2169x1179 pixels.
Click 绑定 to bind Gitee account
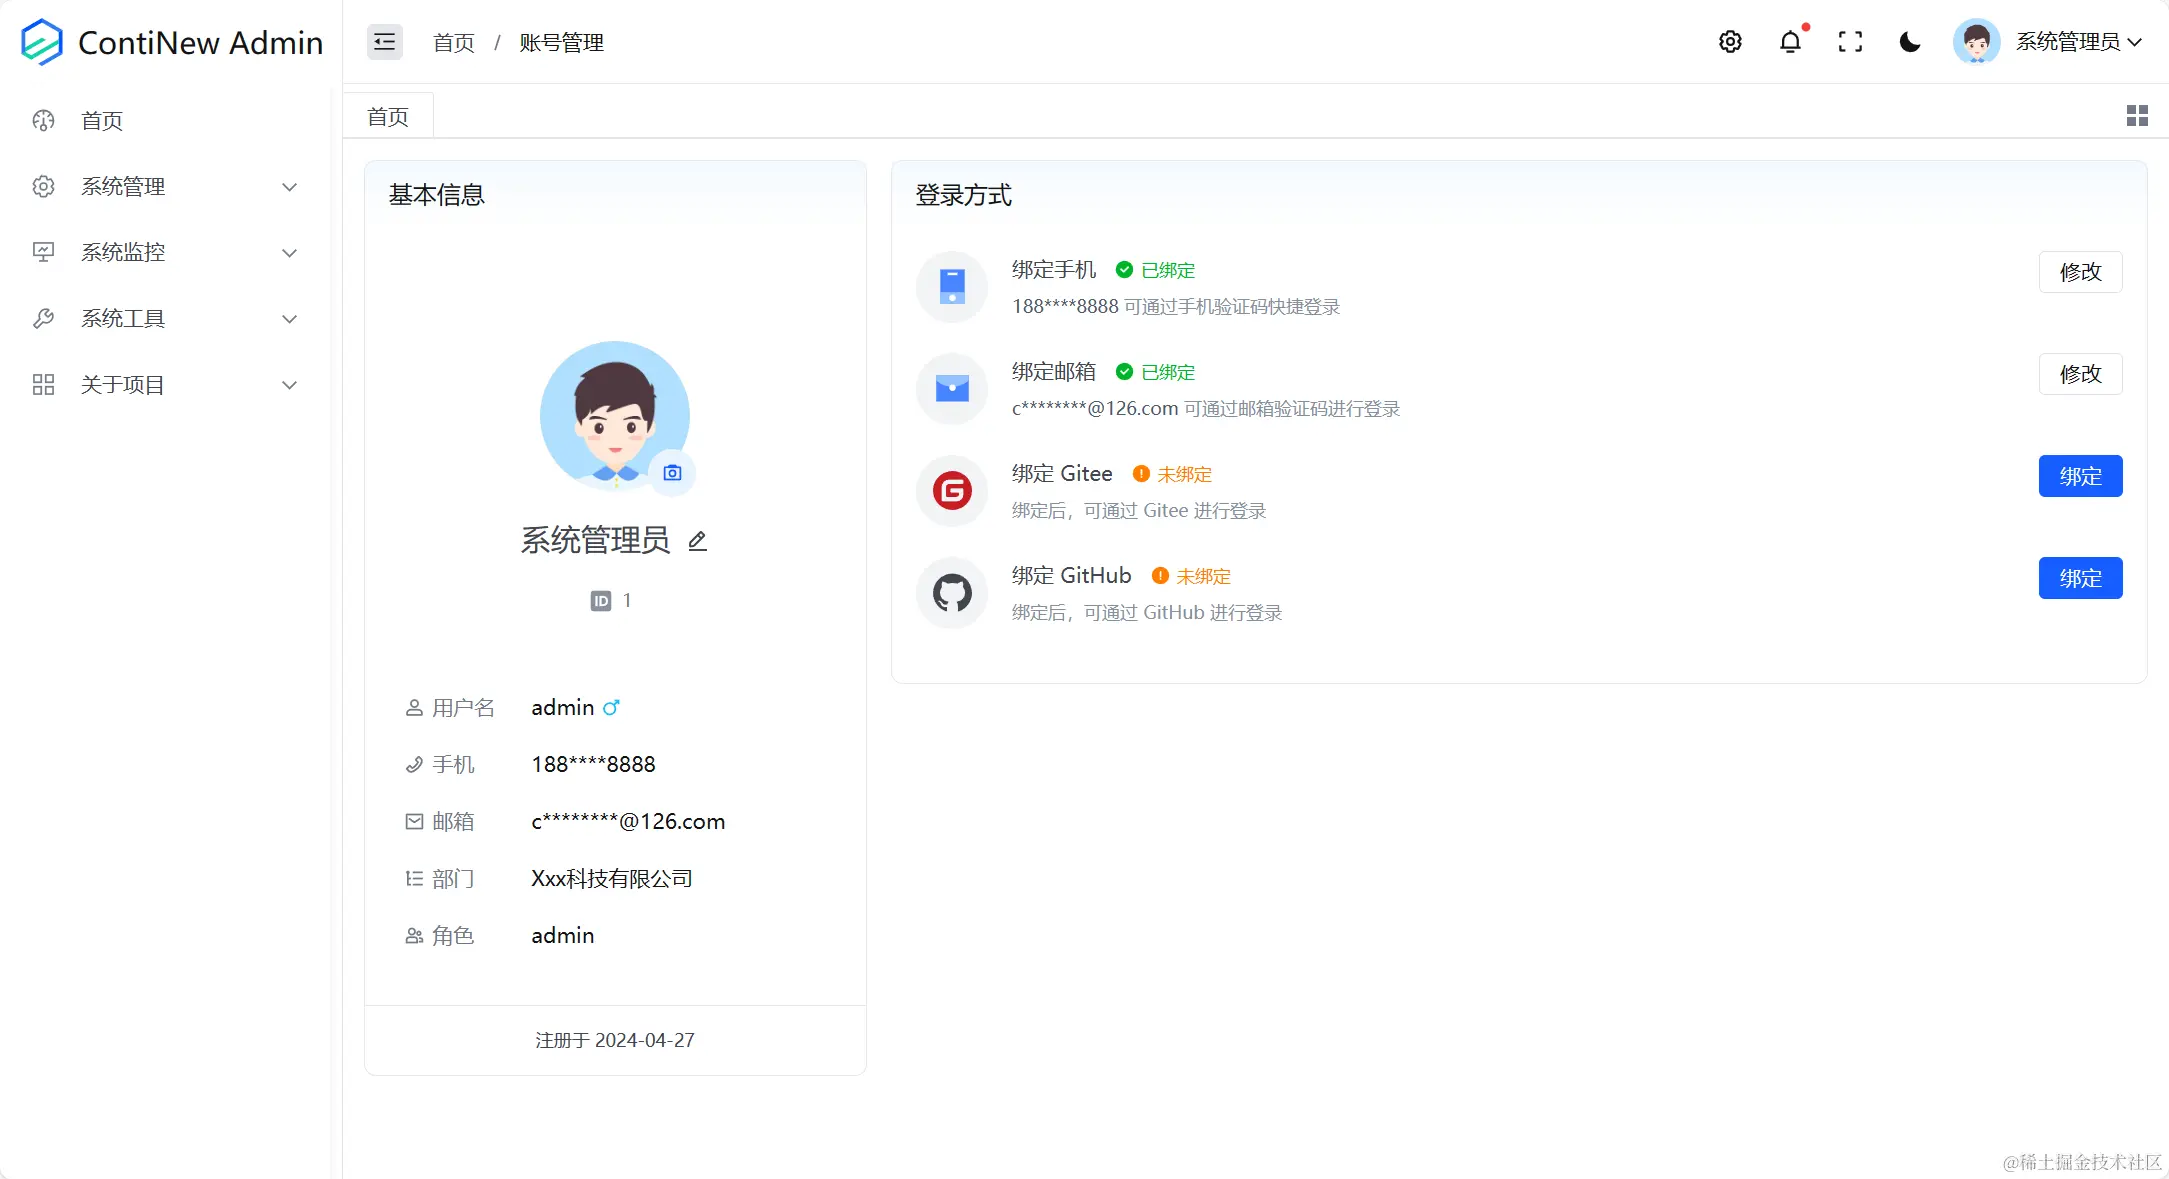point(2080,476)
